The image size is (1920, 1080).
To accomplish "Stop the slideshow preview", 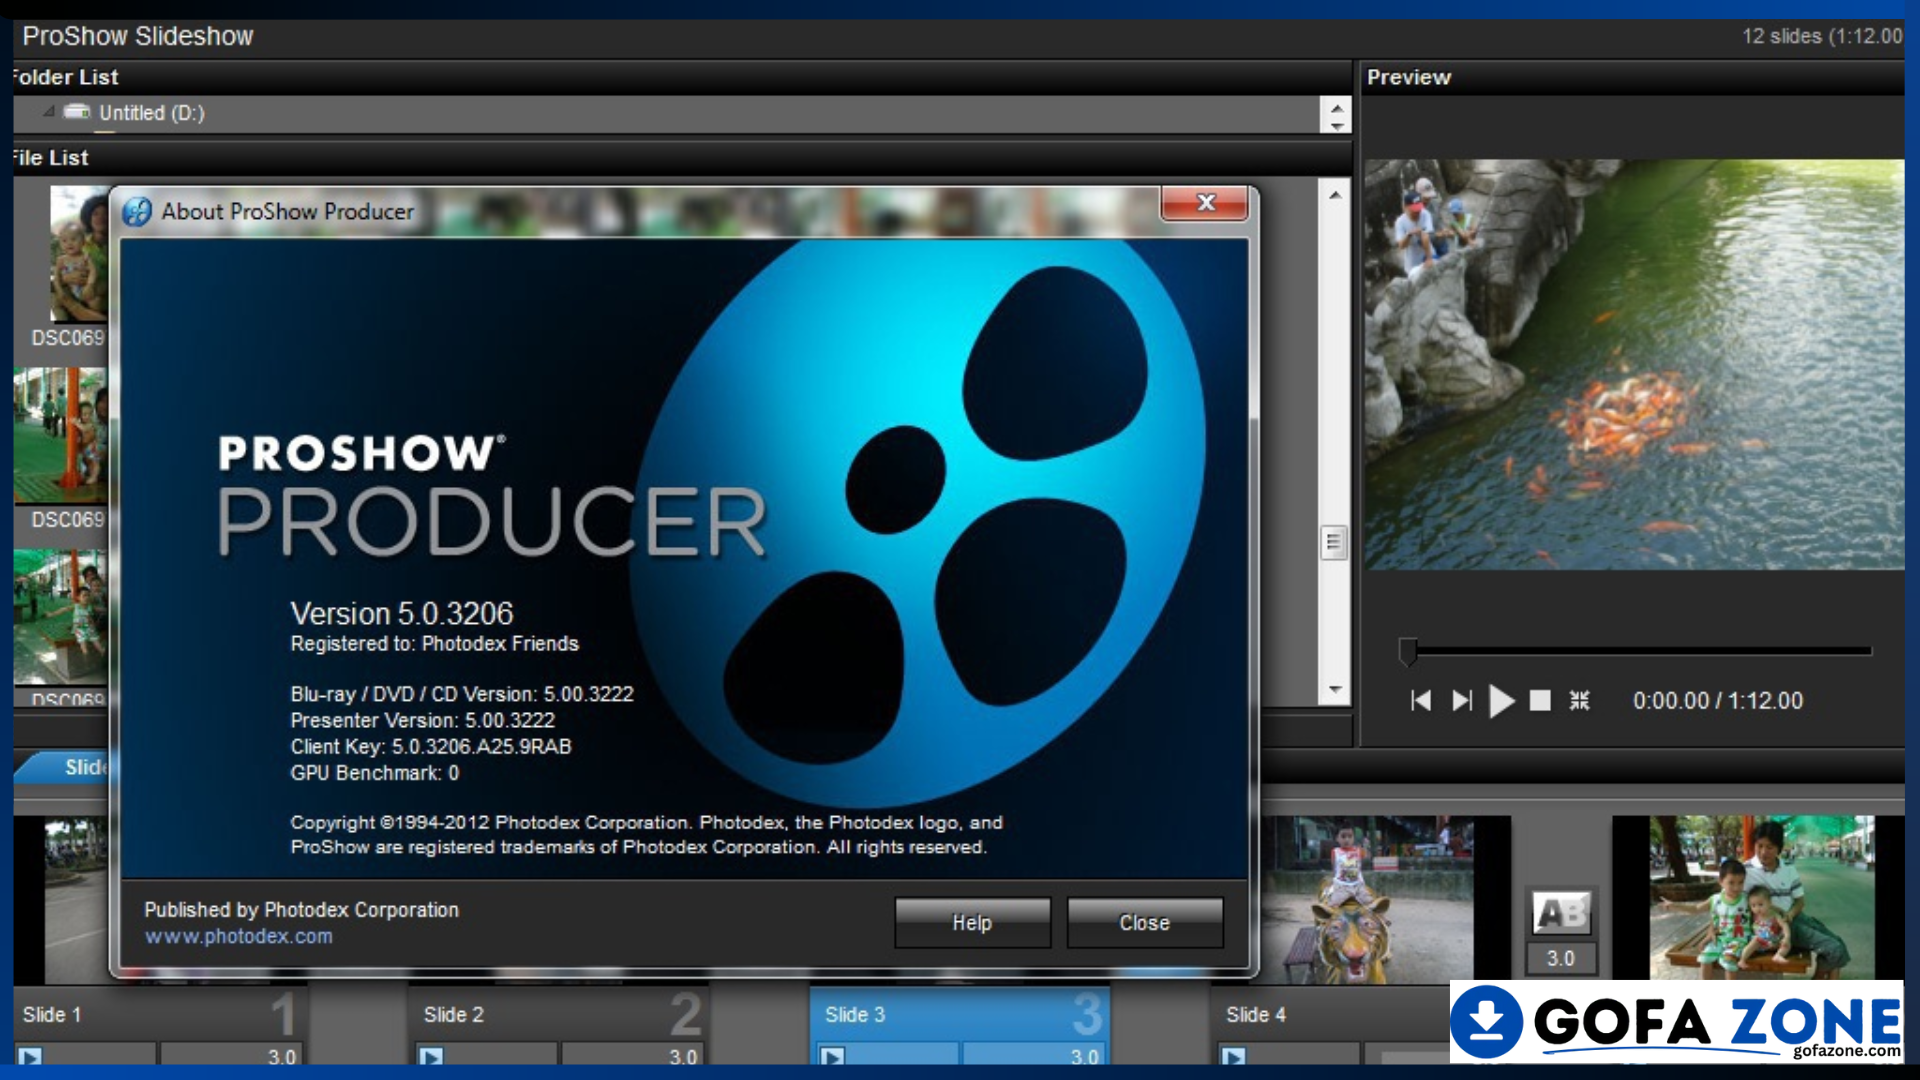I will tap(1540, 701).
